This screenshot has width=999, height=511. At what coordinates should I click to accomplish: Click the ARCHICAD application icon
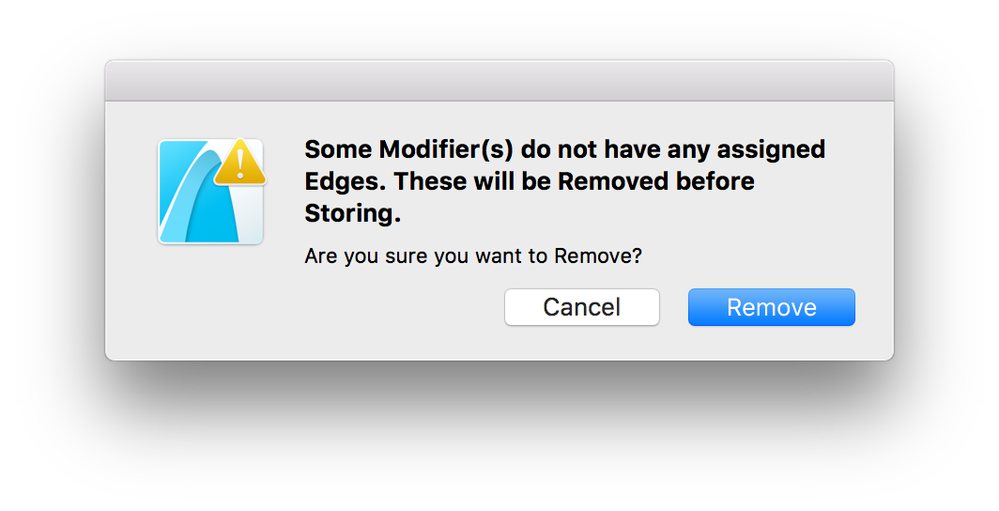pyautogui.click(x=210, y=191)
